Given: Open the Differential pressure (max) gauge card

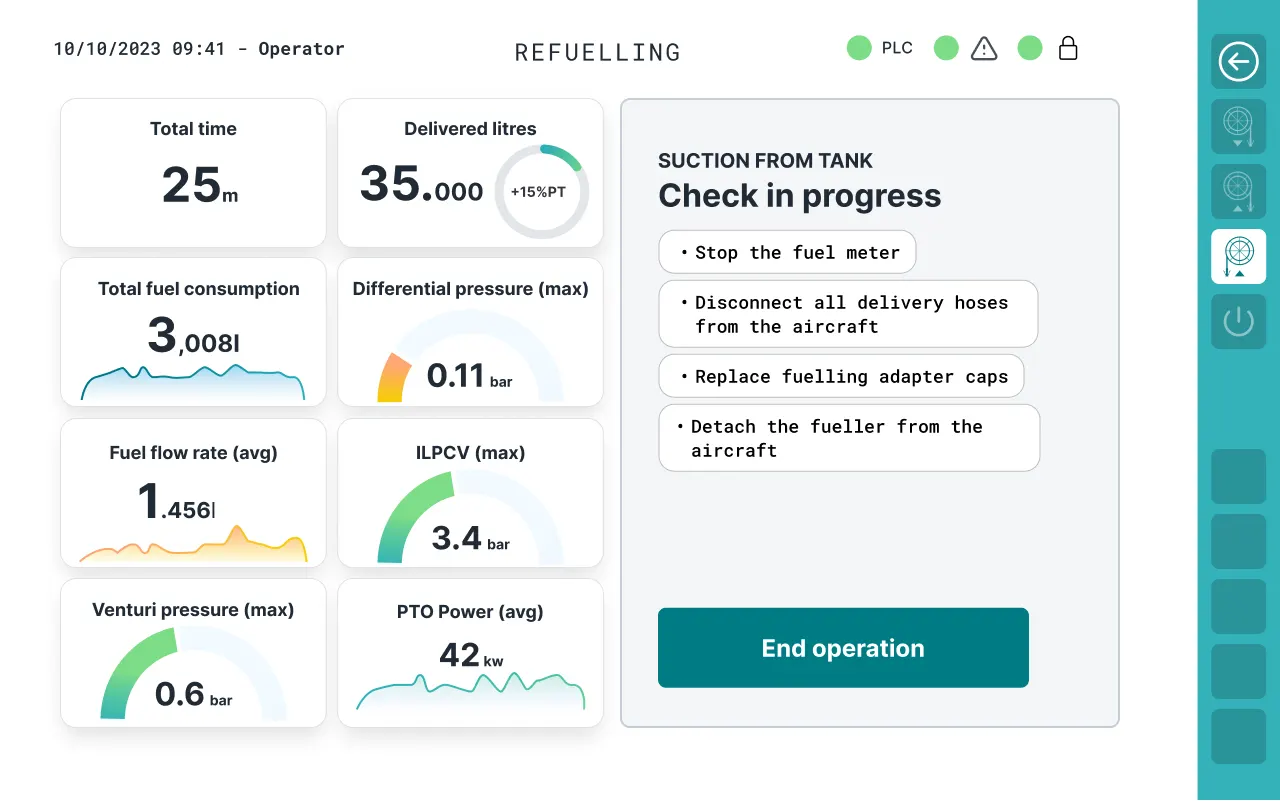Looking at the screenshot, I should [470, 332].
